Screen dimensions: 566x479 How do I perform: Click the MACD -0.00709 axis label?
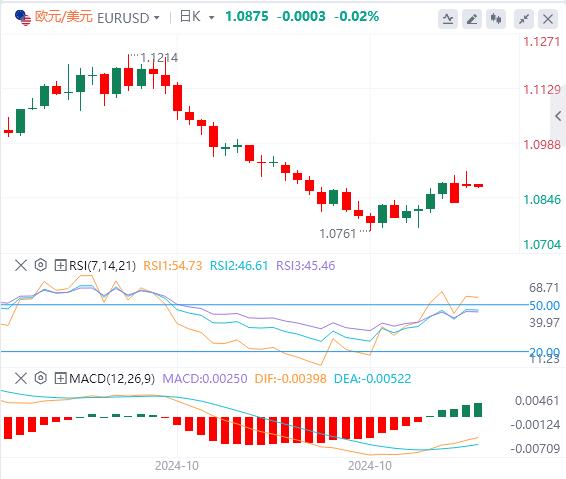535,449
